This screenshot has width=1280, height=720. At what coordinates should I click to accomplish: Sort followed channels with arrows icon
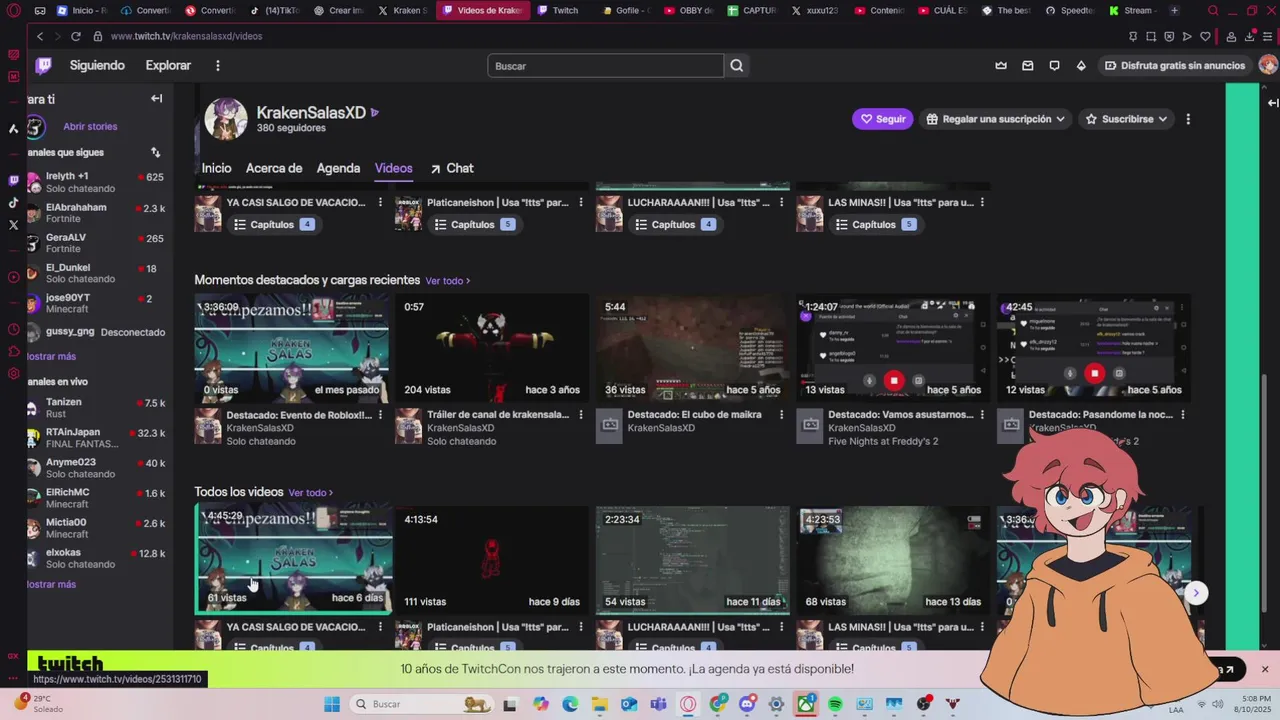point(155,152)
